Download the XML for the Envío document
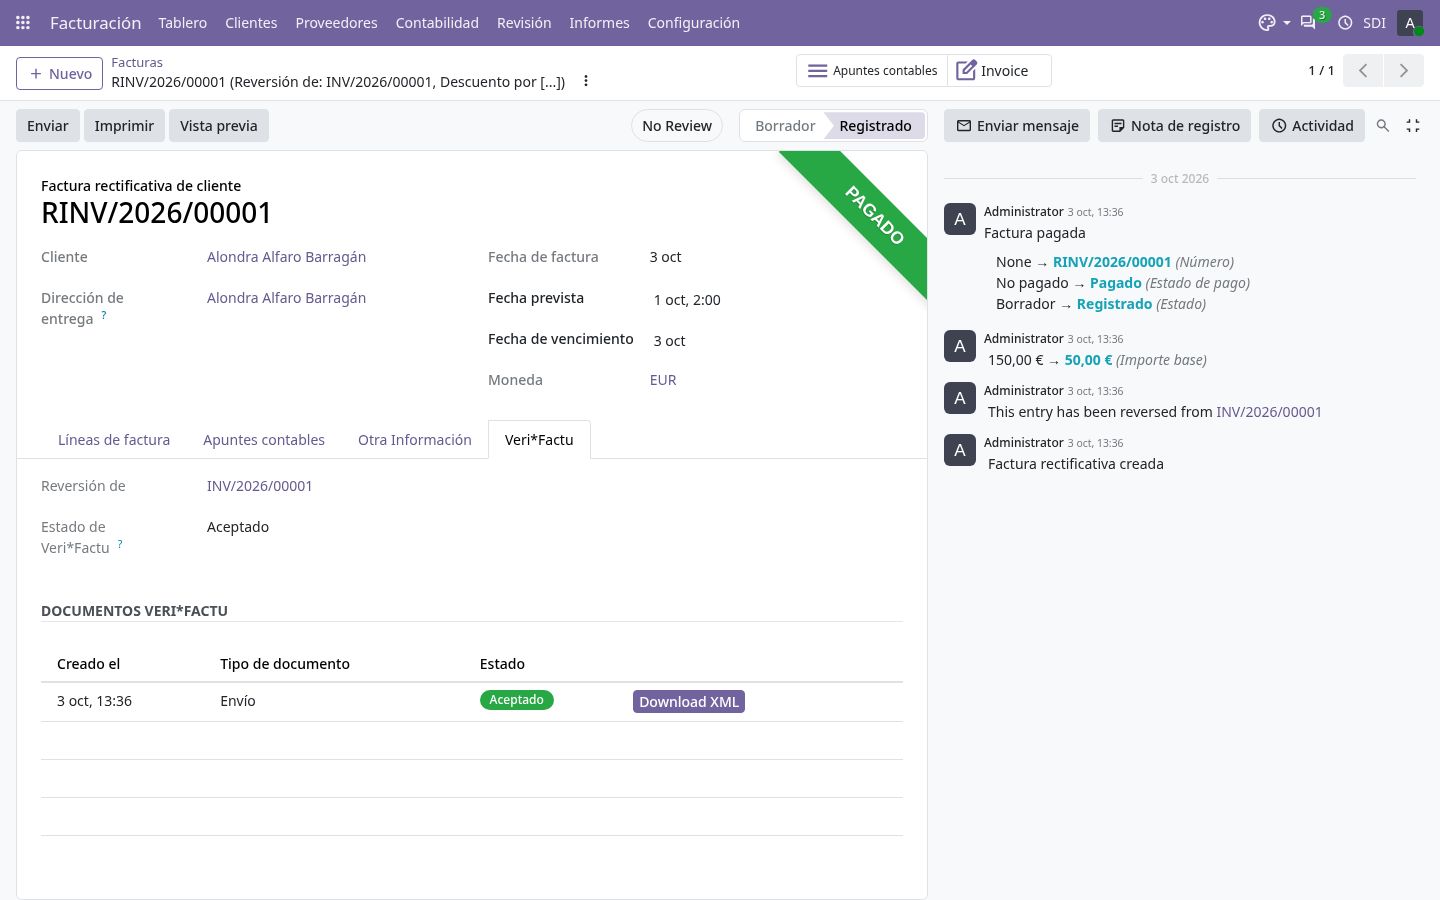The width and height of the screenshot is (1440, 900). pyautogui.click(x=689, y=702)
